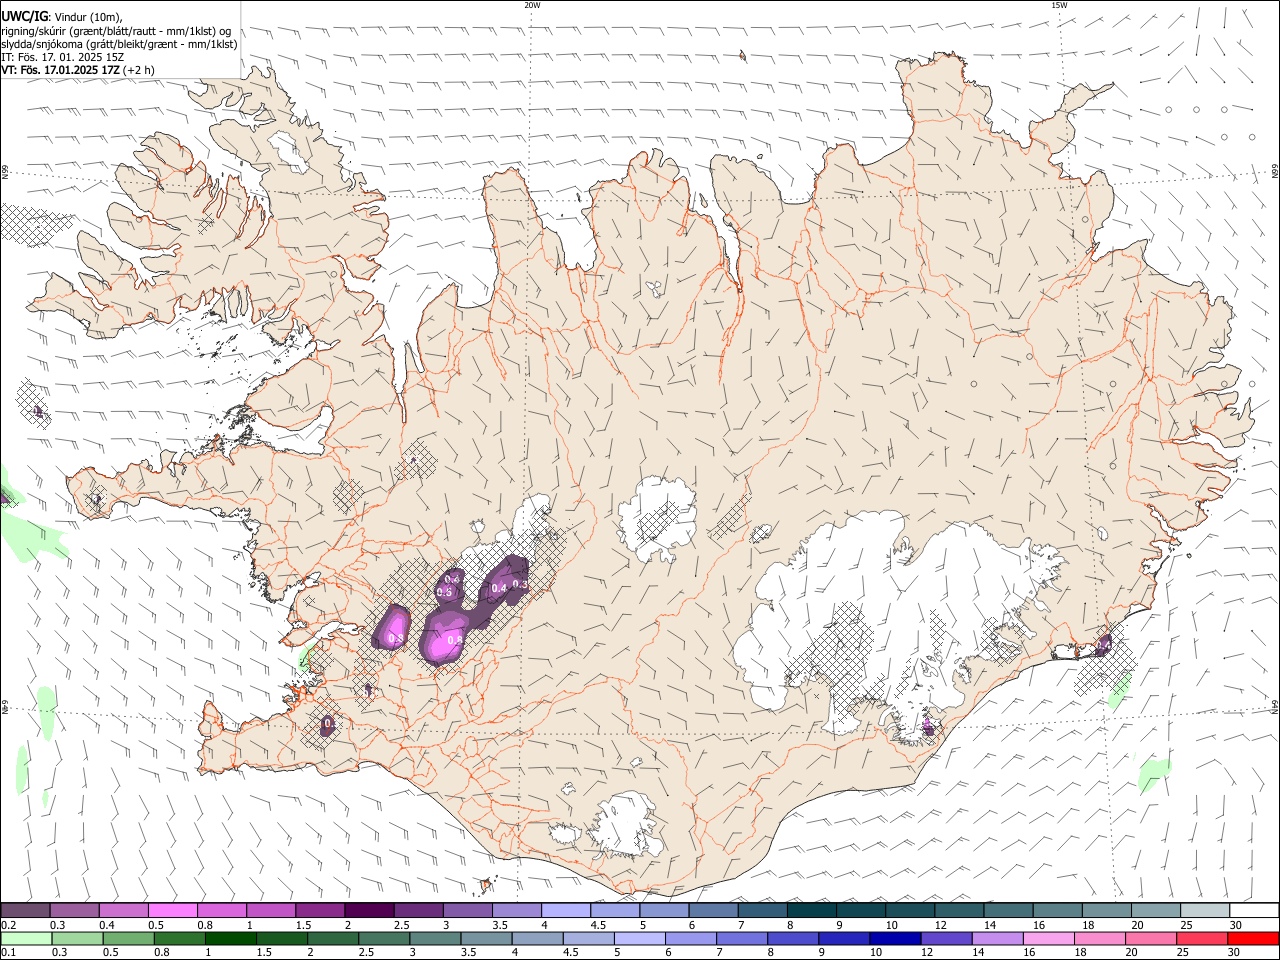Pick the darkest purple upper-row swatch from 2 to 2.5
The height and width of the screenshot is (960, 1280).
pyautogui.click(x=368, y=910)
